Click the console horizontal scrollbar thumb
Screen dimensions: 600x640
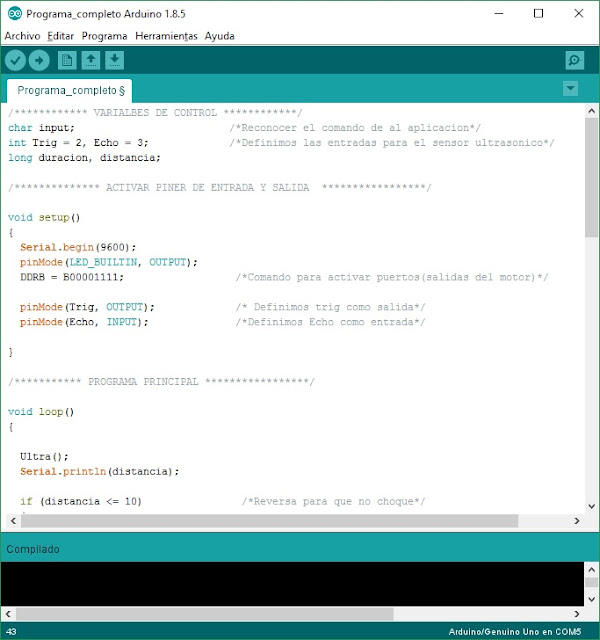click(204, 613)
